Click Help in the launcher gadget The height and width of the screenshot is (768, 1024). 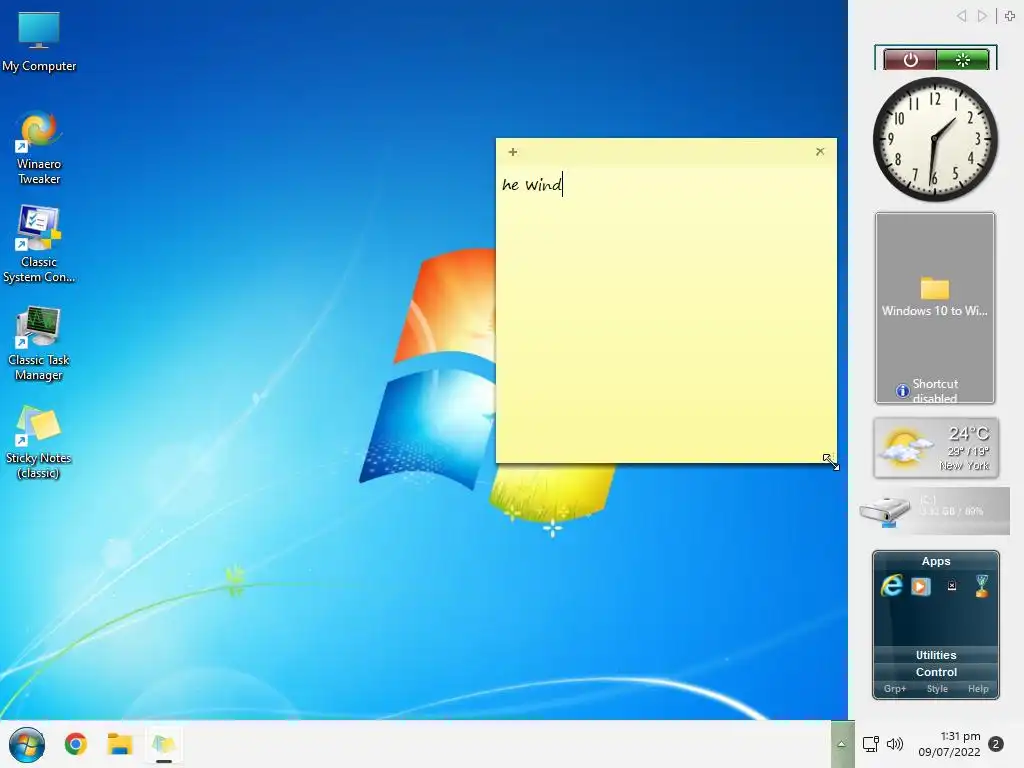[x=978, y=689]
